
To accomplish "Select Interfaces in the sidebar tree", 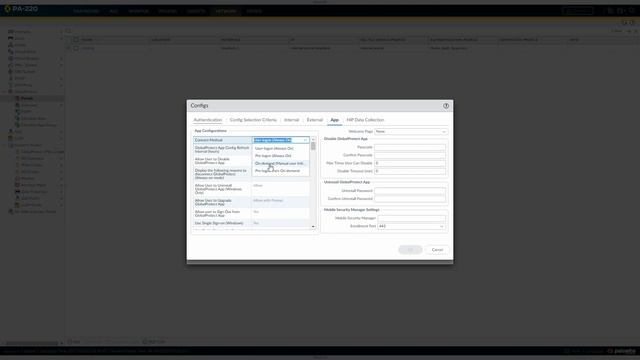I will pyautogui.click(x=23, y=32).
